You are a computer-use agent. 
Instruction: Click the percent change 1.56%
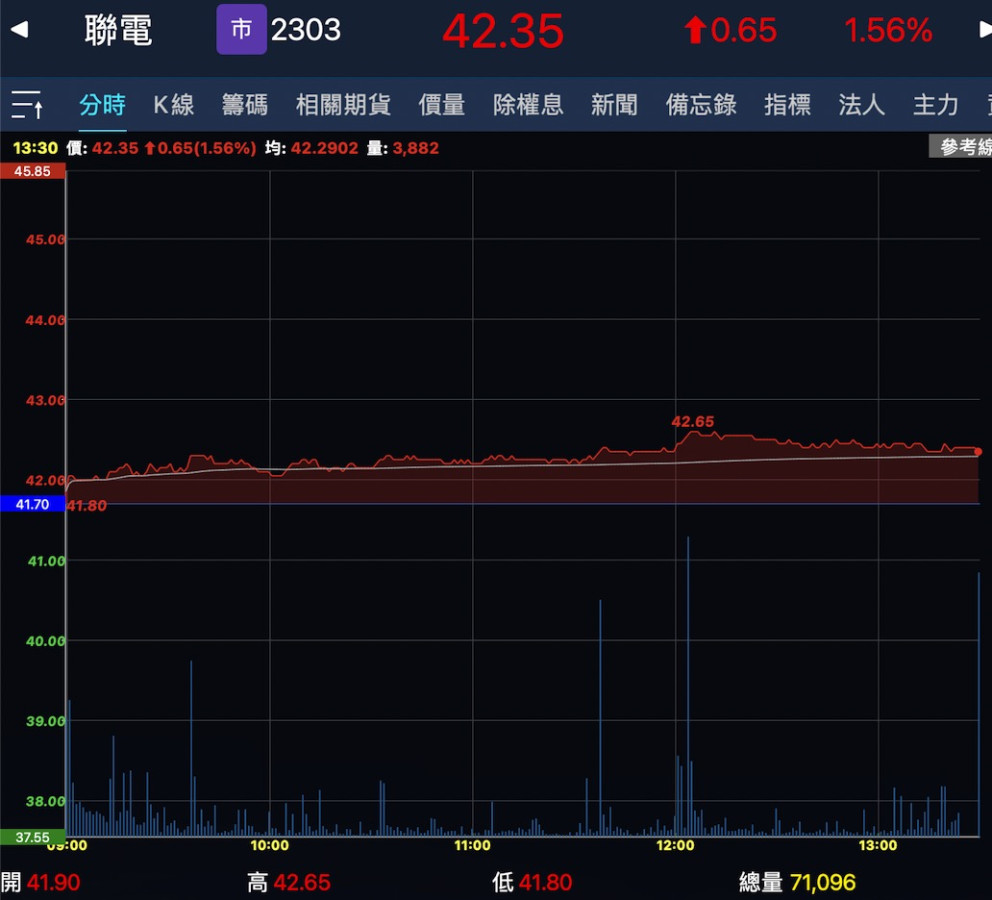[x=888, y=30]
